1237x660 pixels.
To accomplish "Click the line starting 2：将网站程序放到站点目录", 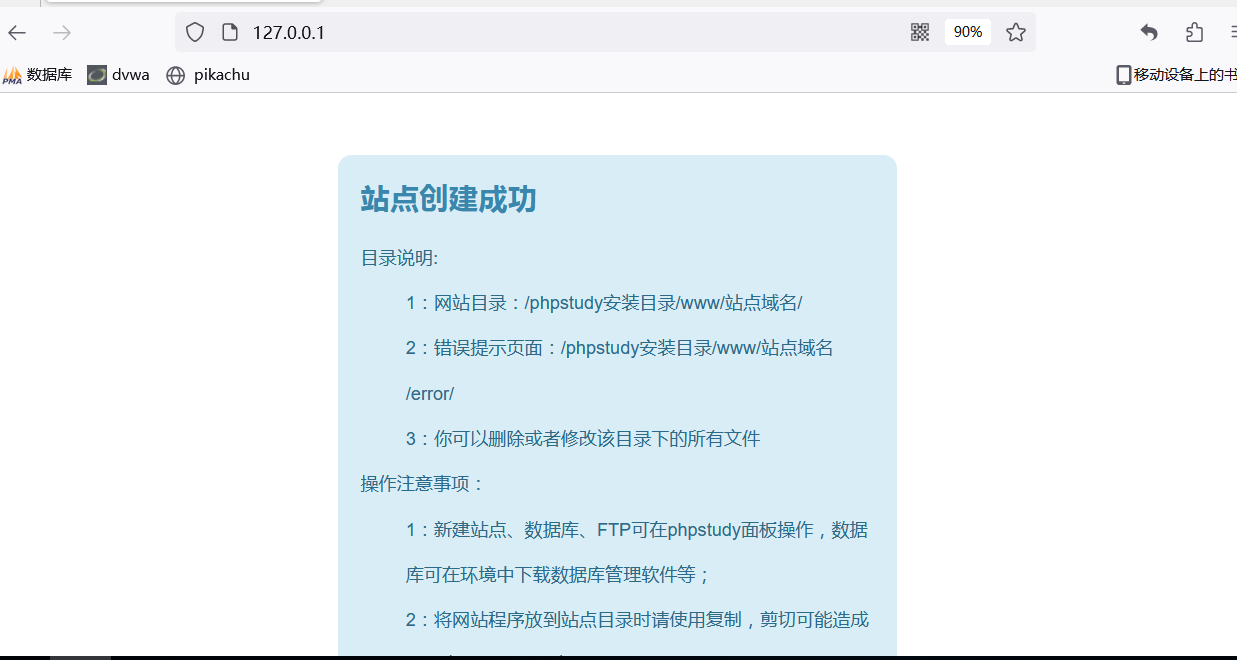I will [637, 620].
